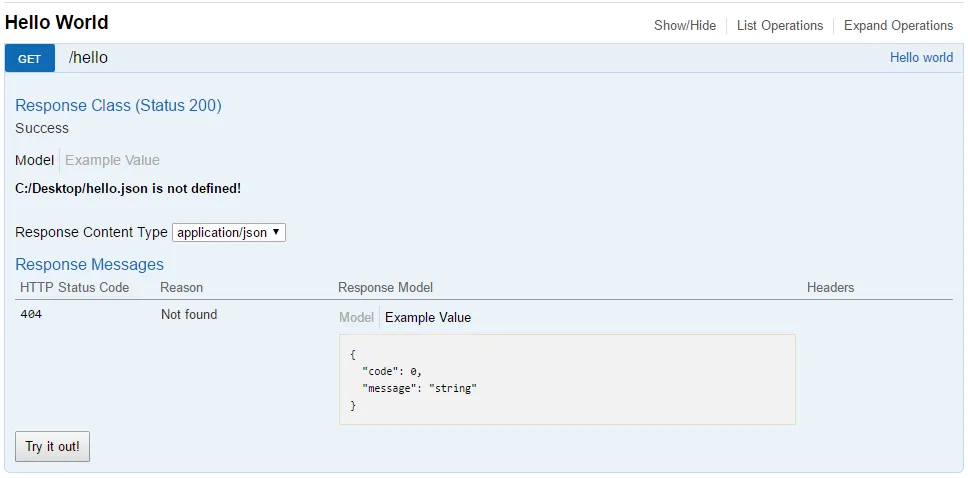968x478 pixels.
Task: Click the Response Messages heading
Action: pyautogui.click(x=89, y=264)
